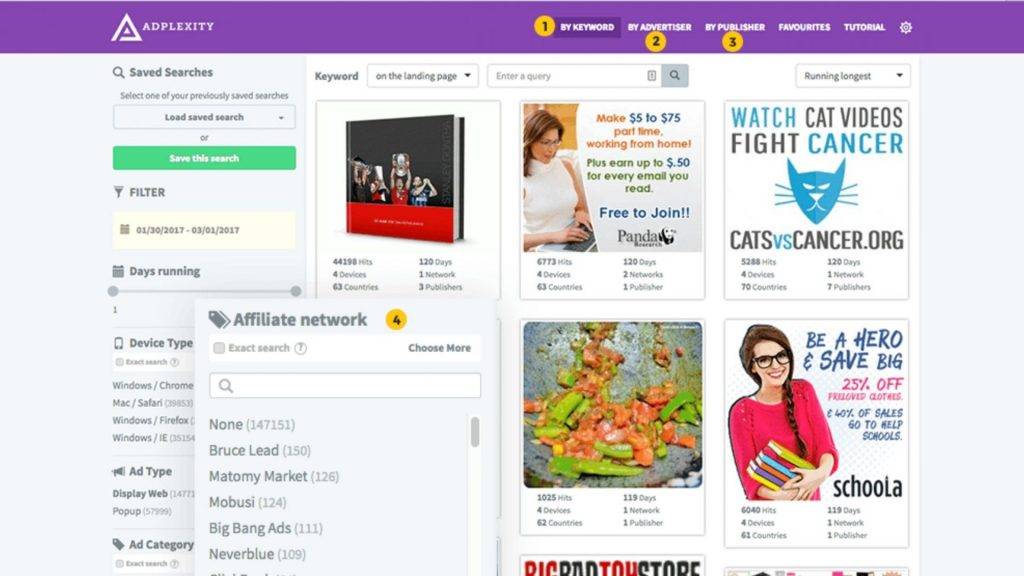The width and height of the screenshot is (1024, 576).
Task: Click the Device Type phone icon
Action: [118, 343]
